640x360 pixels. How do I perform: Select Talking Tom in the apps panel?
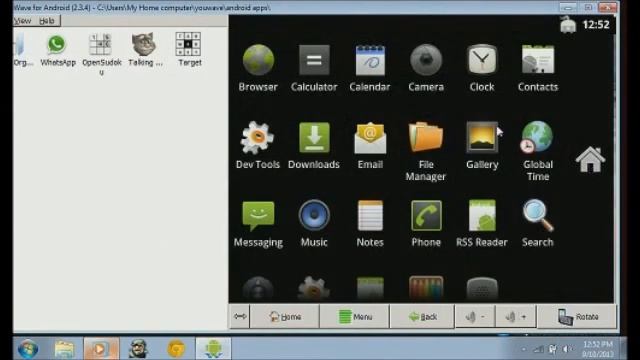coord(144,50)
